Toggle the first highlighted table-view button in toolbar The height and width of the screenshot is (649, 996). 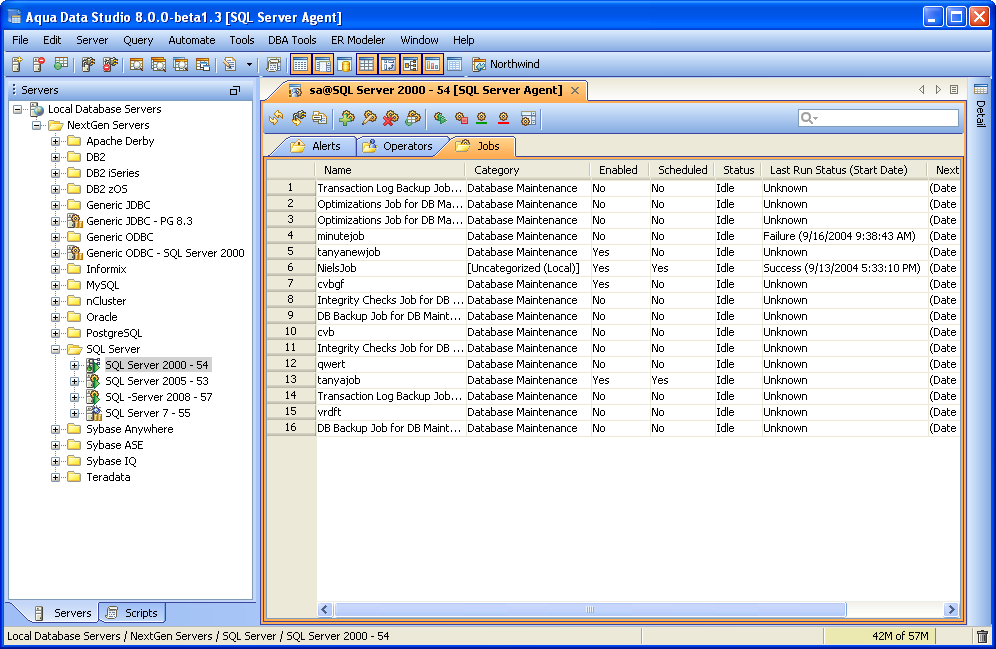[300, 64]
